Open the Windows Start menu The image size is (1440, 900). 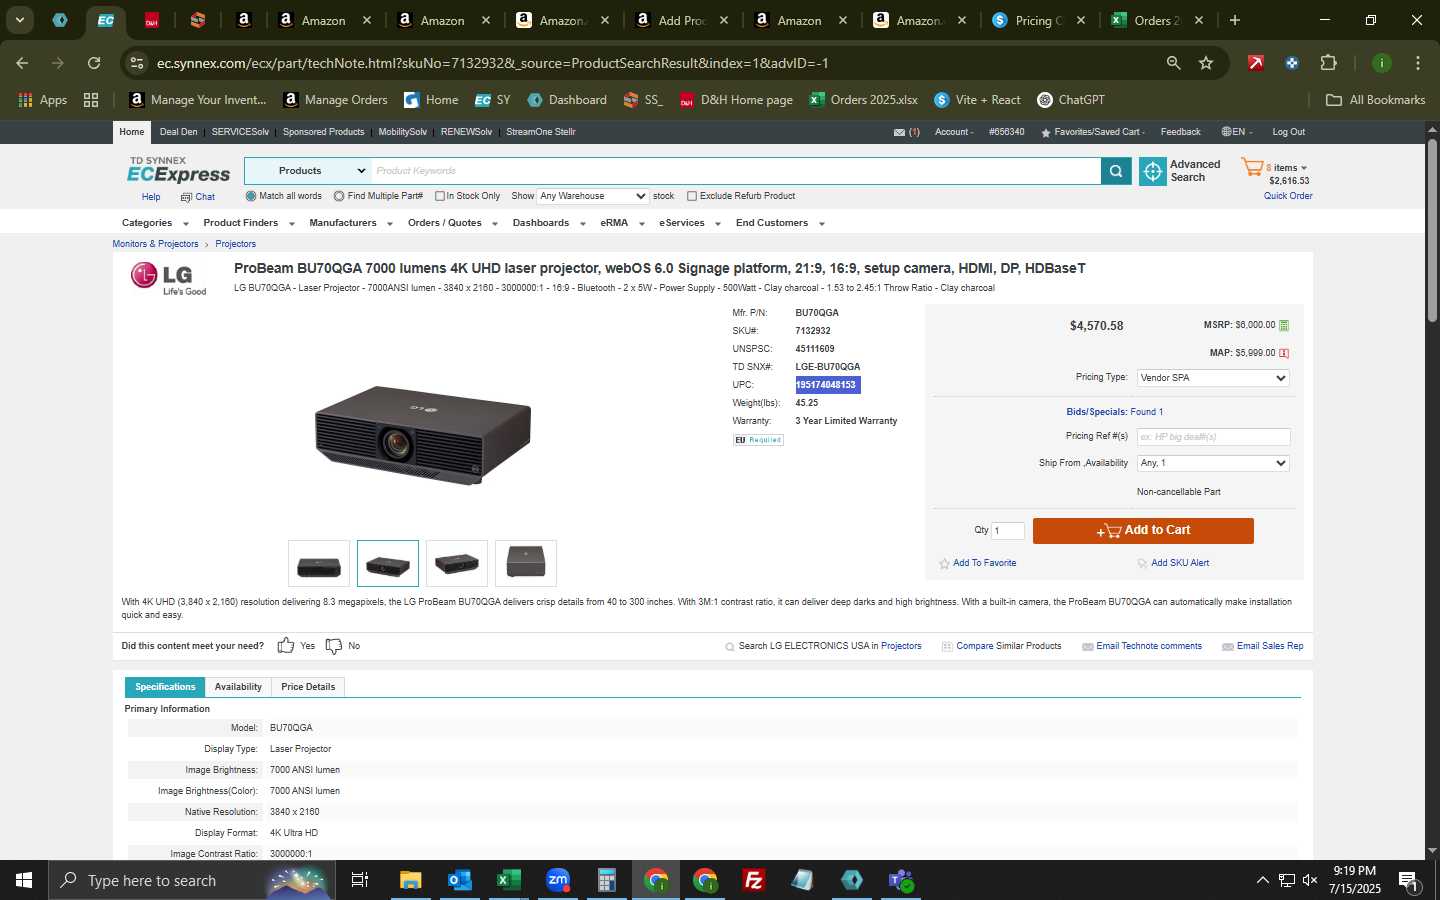click(x=24, y=880)
